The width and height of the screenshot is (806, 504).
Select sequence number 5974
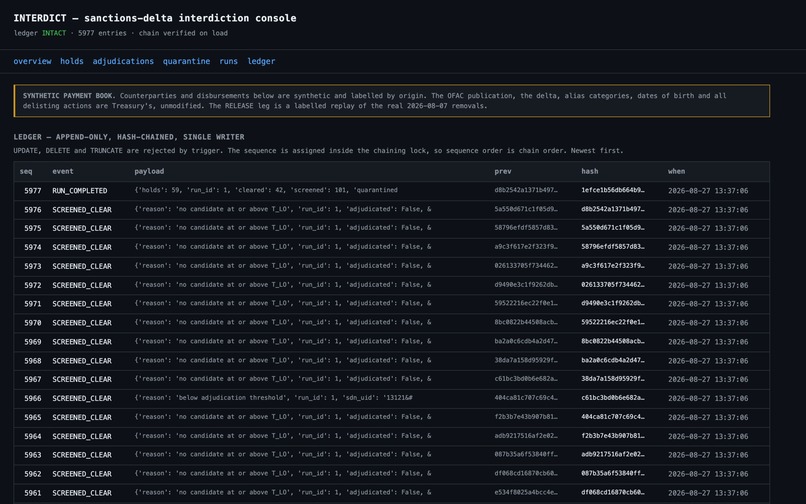[x=32, y=247]
